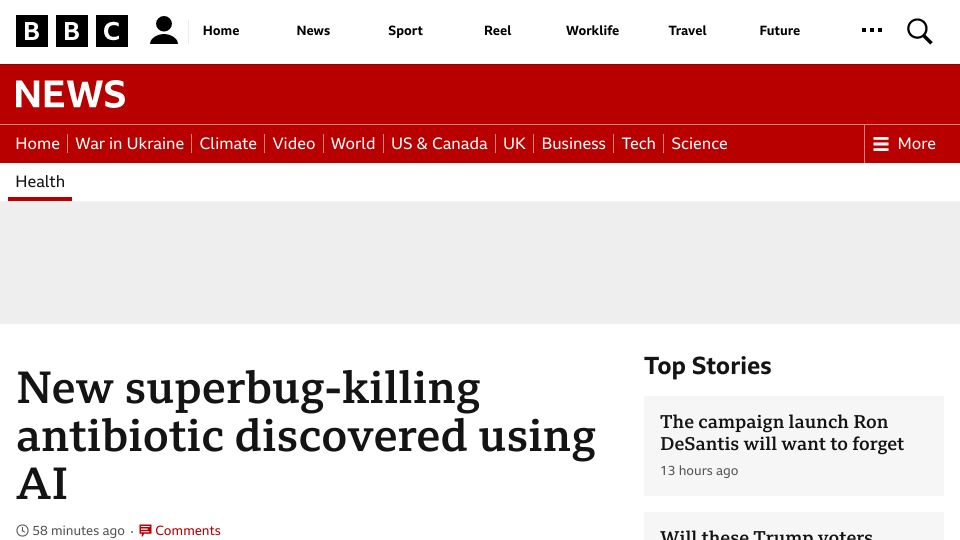Select Home in the red news bar
This screenshot has width=960, height=540.
point(37,143)
